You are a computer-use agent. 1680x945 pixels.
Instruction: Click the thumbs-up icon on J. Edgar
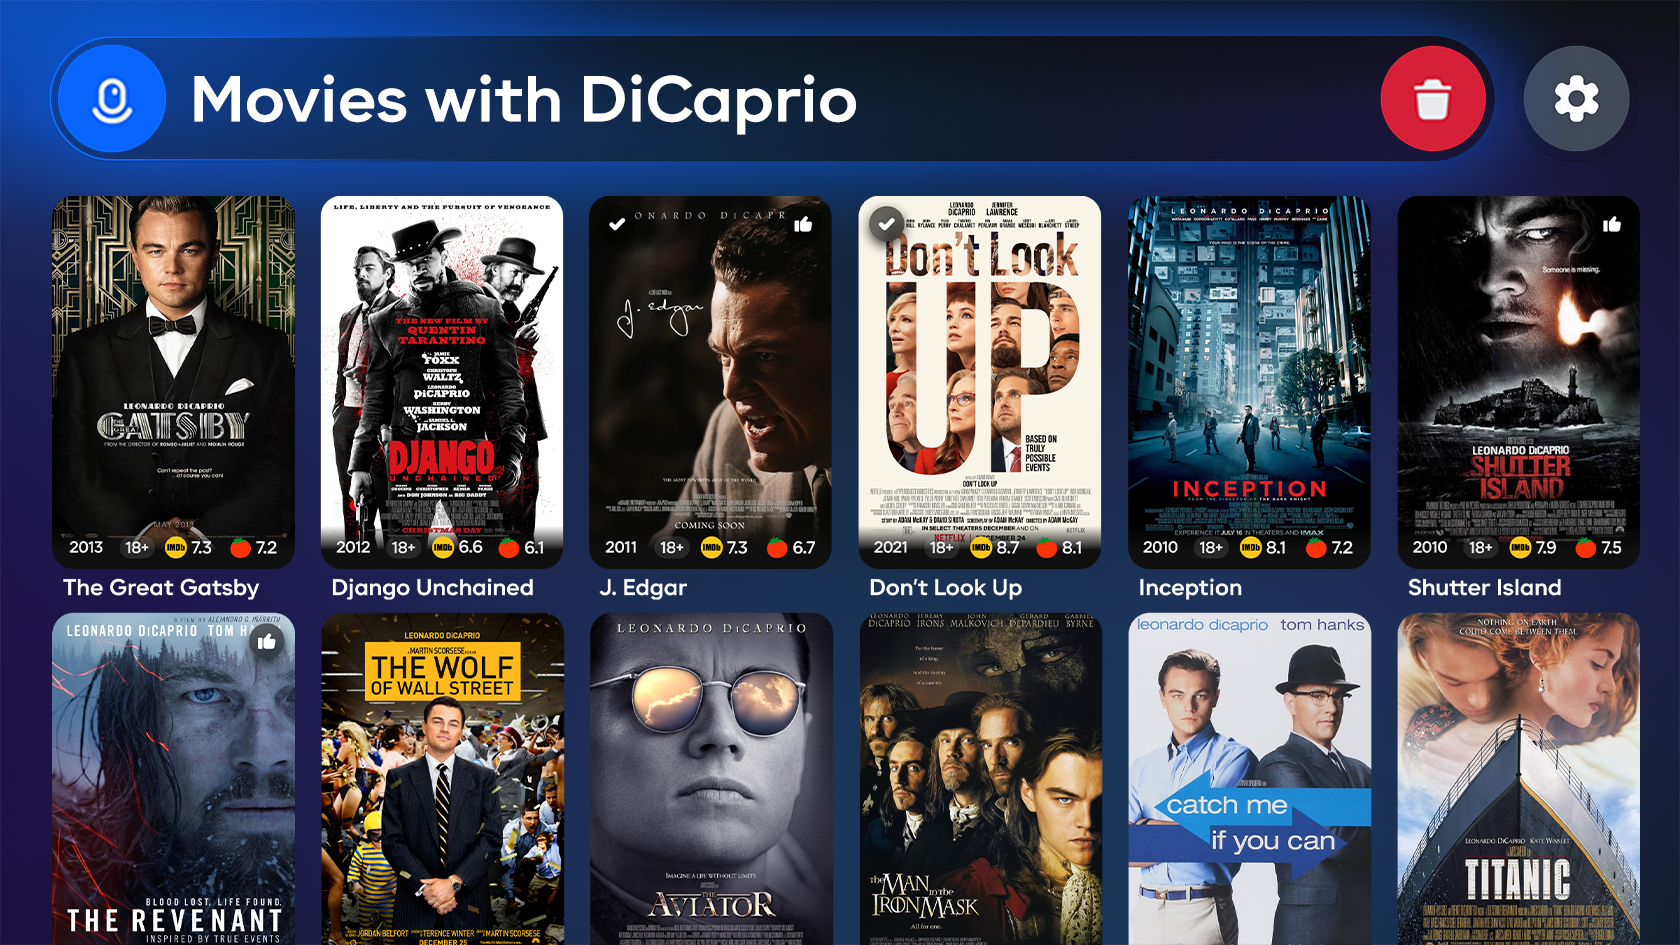tap(803, 224)
